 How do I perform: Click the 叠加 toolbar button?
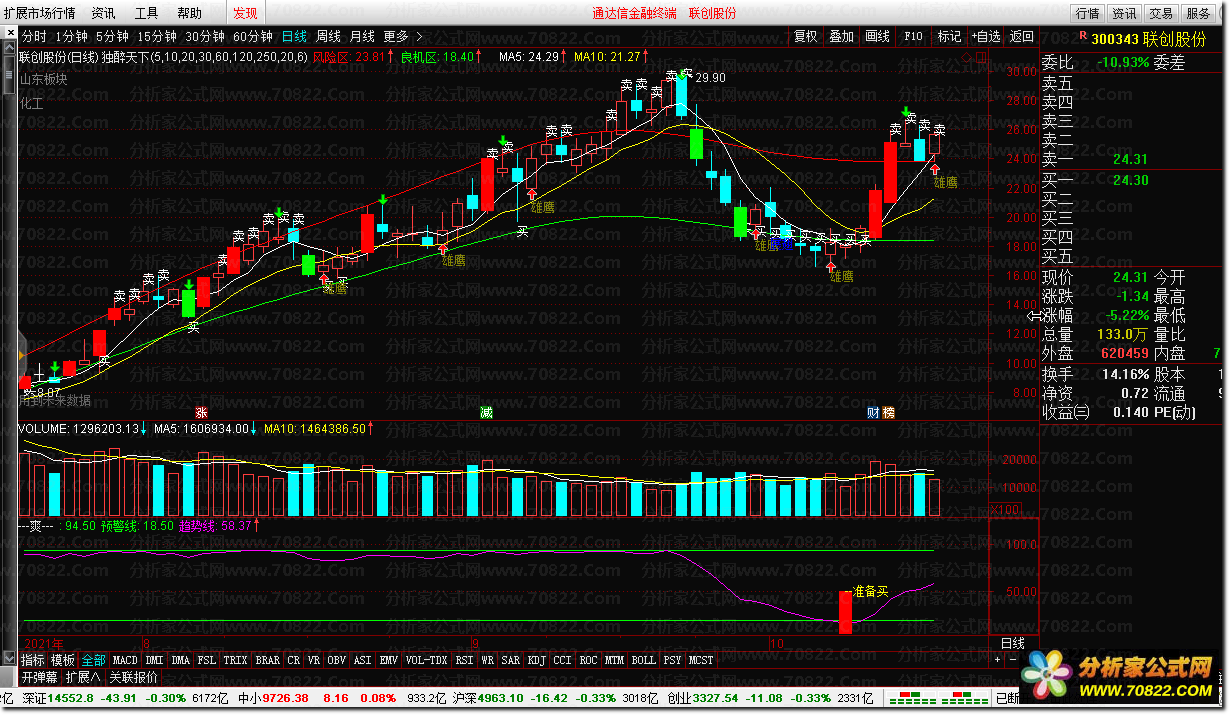tap(842, 36)
